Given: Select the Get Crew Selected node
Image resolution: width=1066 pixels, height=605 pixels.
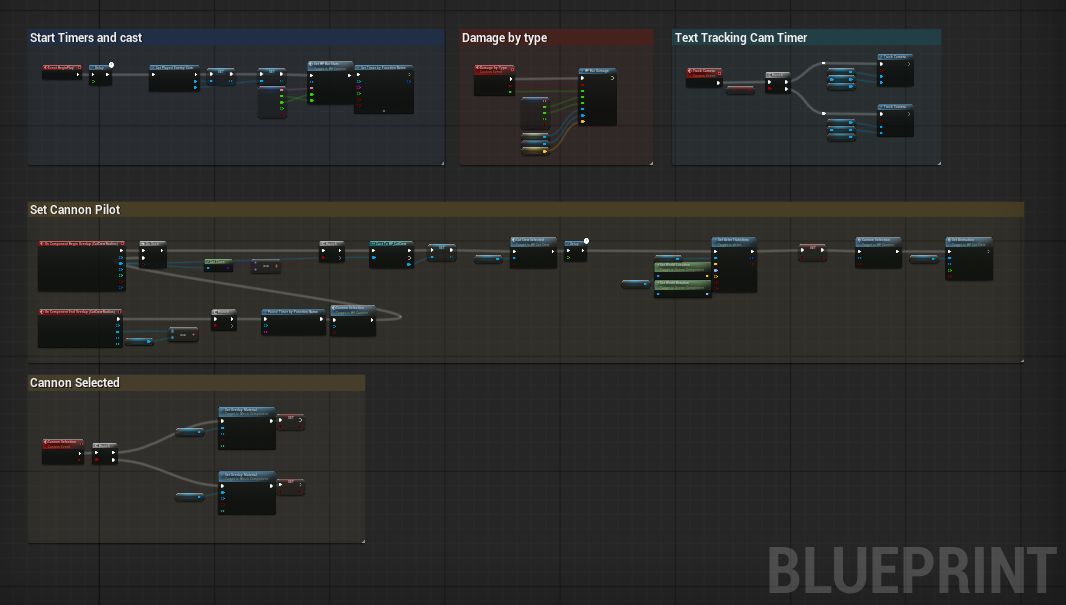Looking at the screenshot, I should 534,252.
